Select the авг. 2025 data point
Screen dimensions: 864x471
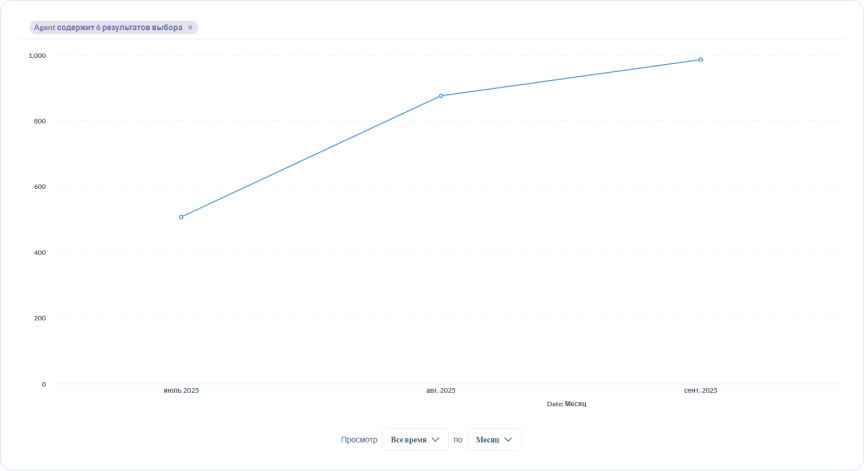pyautogui.click(x=441, y=96)
